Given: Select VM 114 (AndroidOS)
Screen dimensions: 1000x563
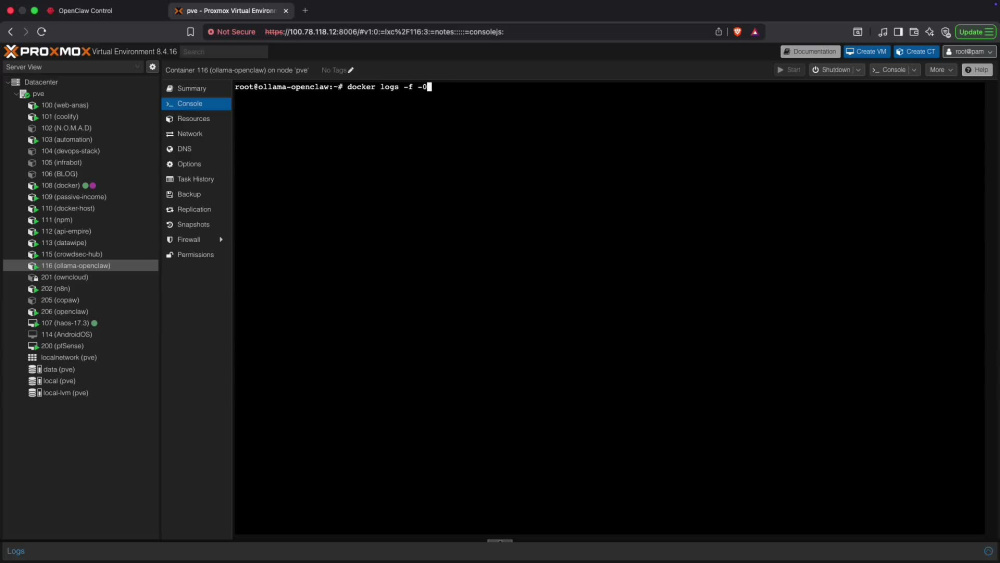Looking at the screenshot, I should click(x=66, y=335).
